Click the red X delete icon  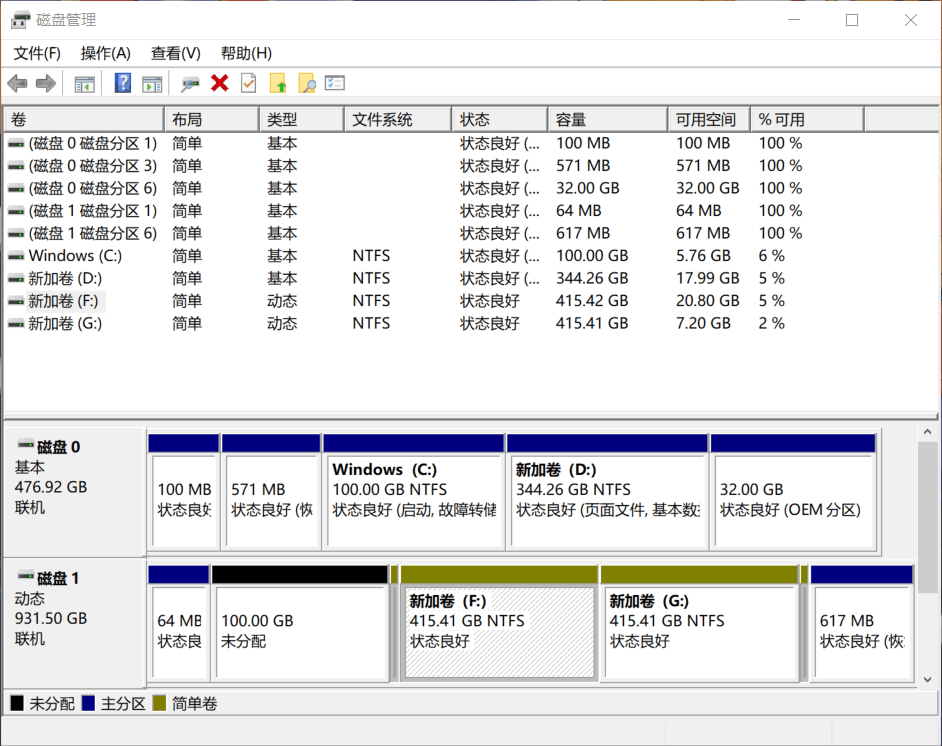pos(220,83)
